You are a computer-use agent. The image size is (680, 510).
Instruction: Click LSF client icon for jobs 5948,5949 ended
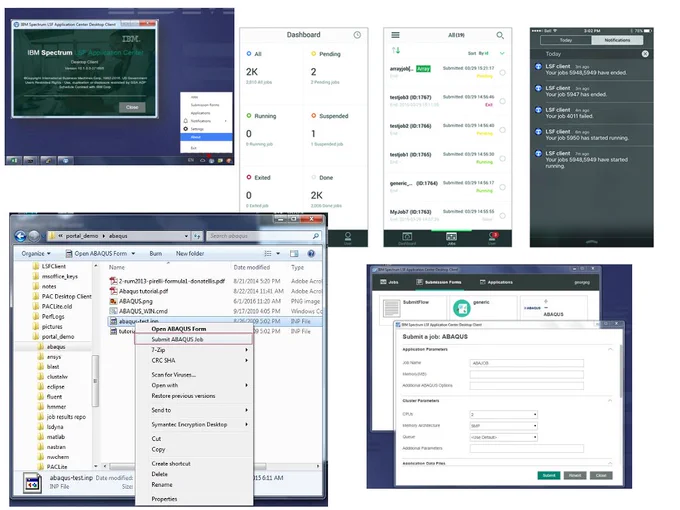tap(538, 67)
